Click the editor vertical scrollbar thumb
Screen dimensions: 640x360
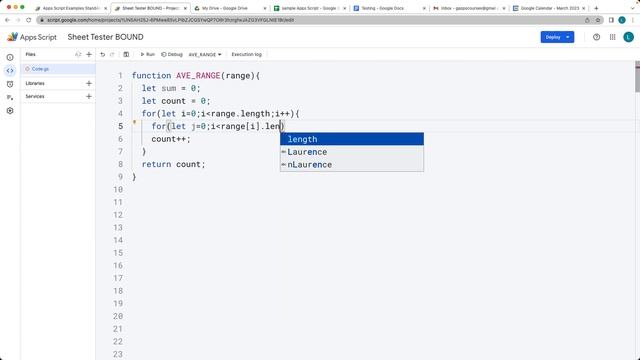click(x=638, y=76)
